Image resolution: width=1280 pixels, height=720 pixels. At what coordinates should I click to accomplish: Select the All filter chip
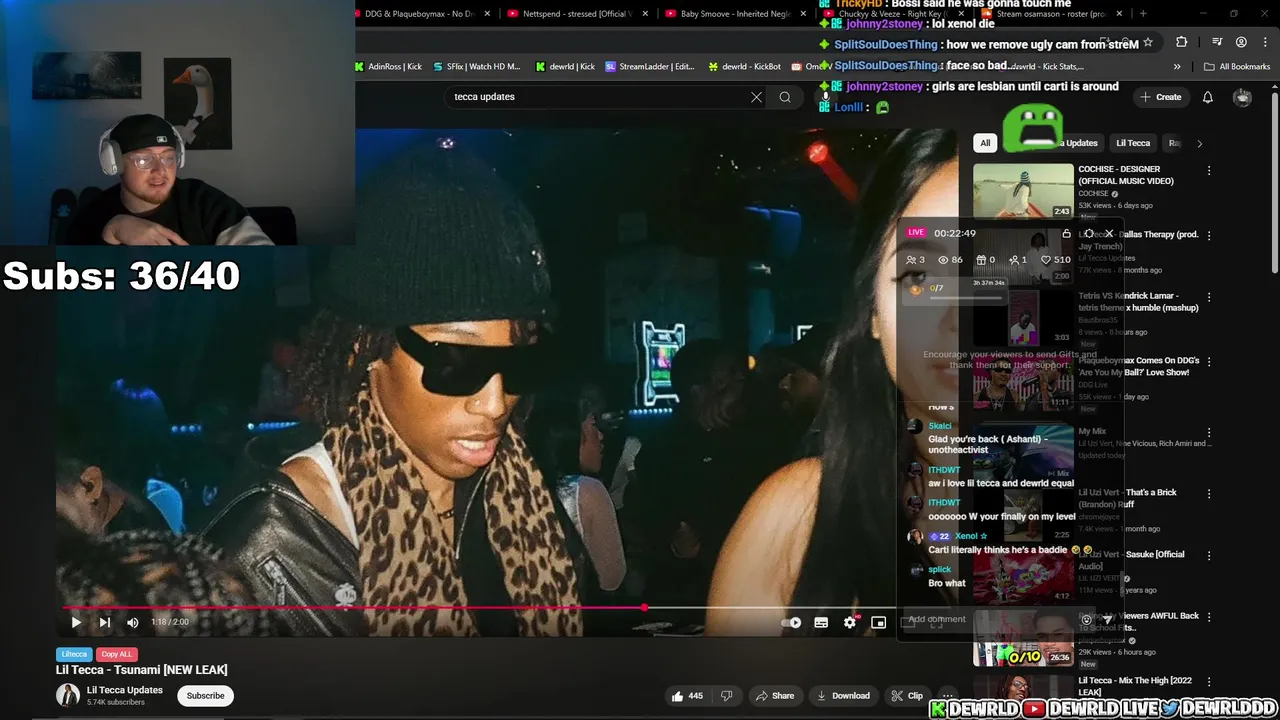tap(985, 143)
